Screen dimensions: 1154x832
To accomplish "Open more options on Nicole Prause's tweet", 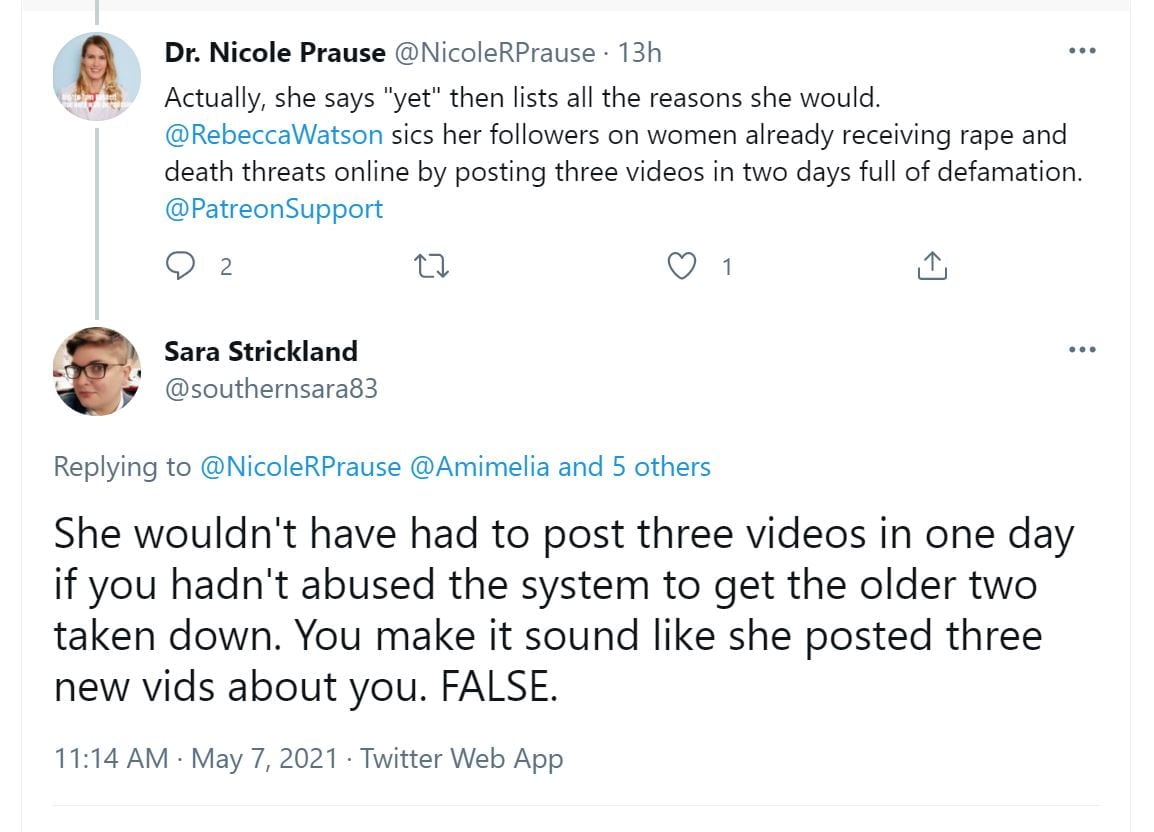I will click(1081, 52).
